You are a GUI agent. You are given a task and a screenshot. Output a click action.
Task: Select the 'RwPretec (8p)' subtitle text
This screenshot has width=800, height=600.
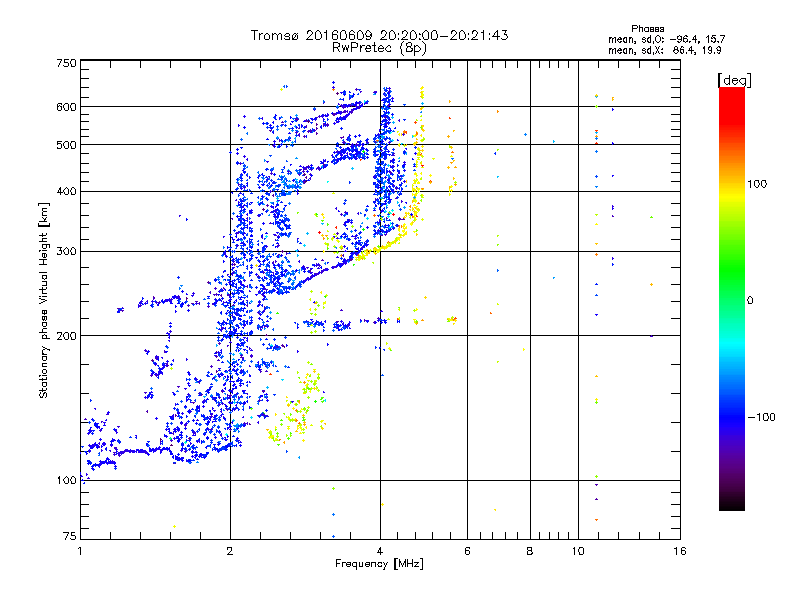pos(379,47)
